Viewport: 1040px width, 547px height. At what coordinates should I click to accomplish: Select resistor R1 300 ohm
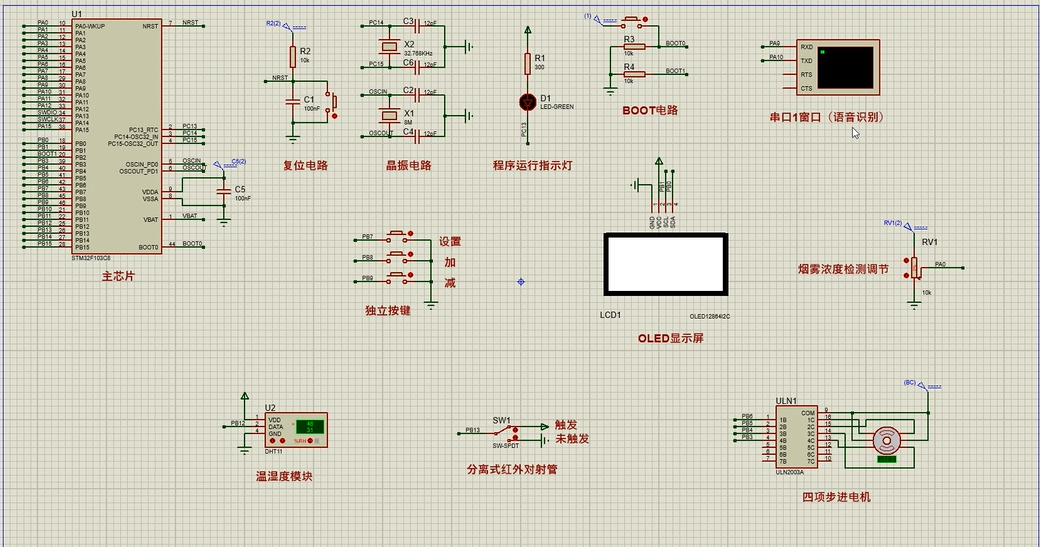[x=527, y=64]
